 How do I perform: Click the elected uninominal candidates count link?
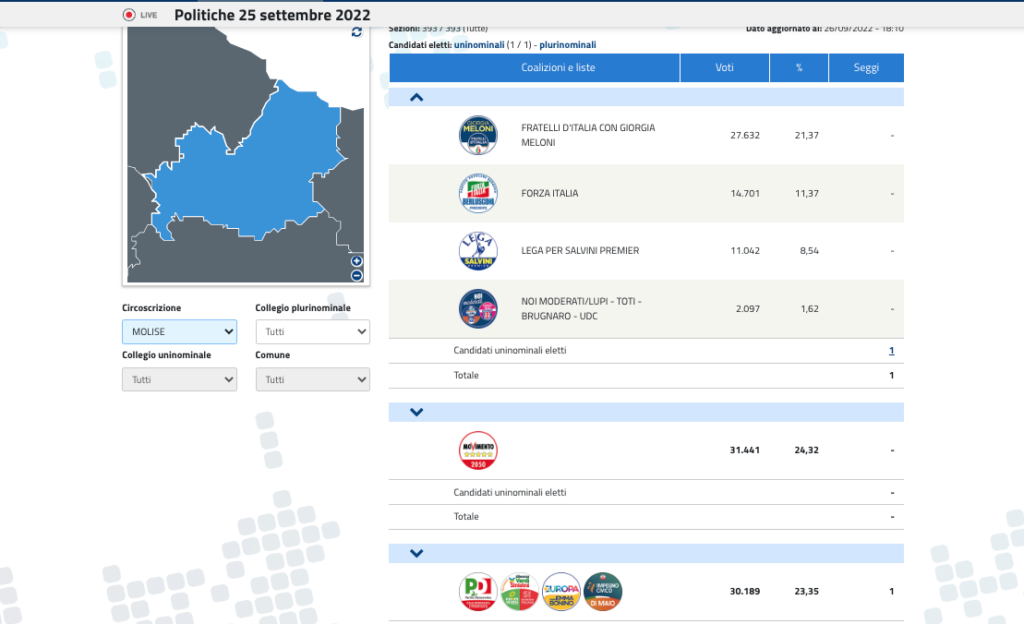[891, 351]
